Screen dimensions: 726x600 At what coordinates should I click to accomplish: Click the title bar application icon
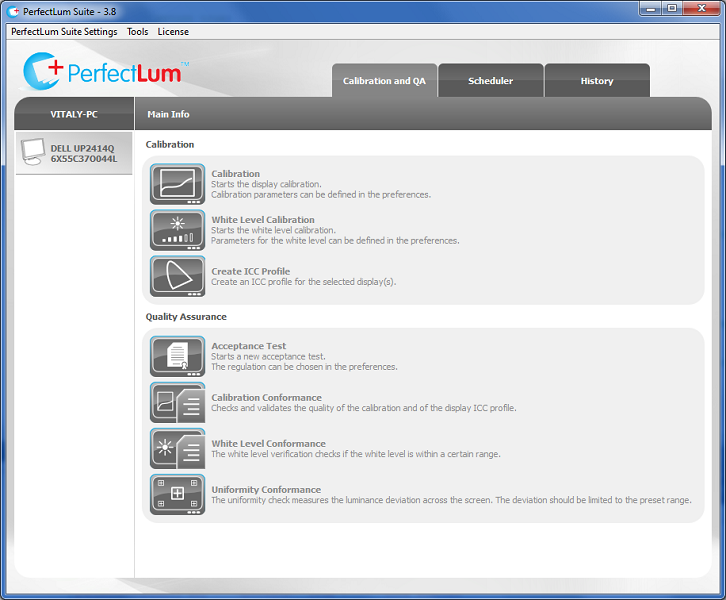click(13, 11)
